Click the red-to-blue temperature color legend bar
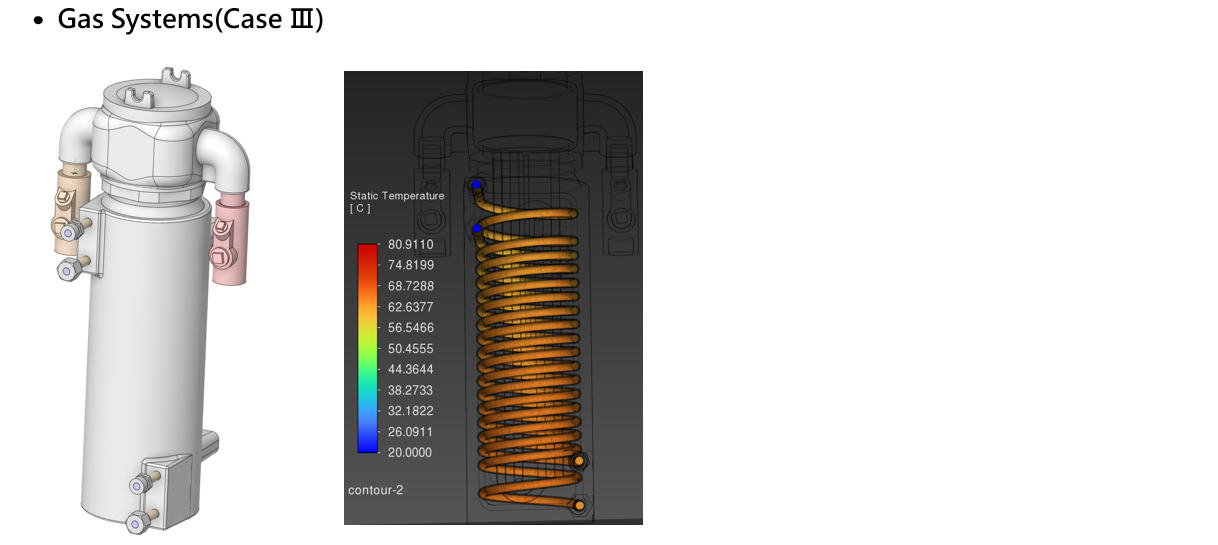1218x545 pixels. (x=368, y=347)
